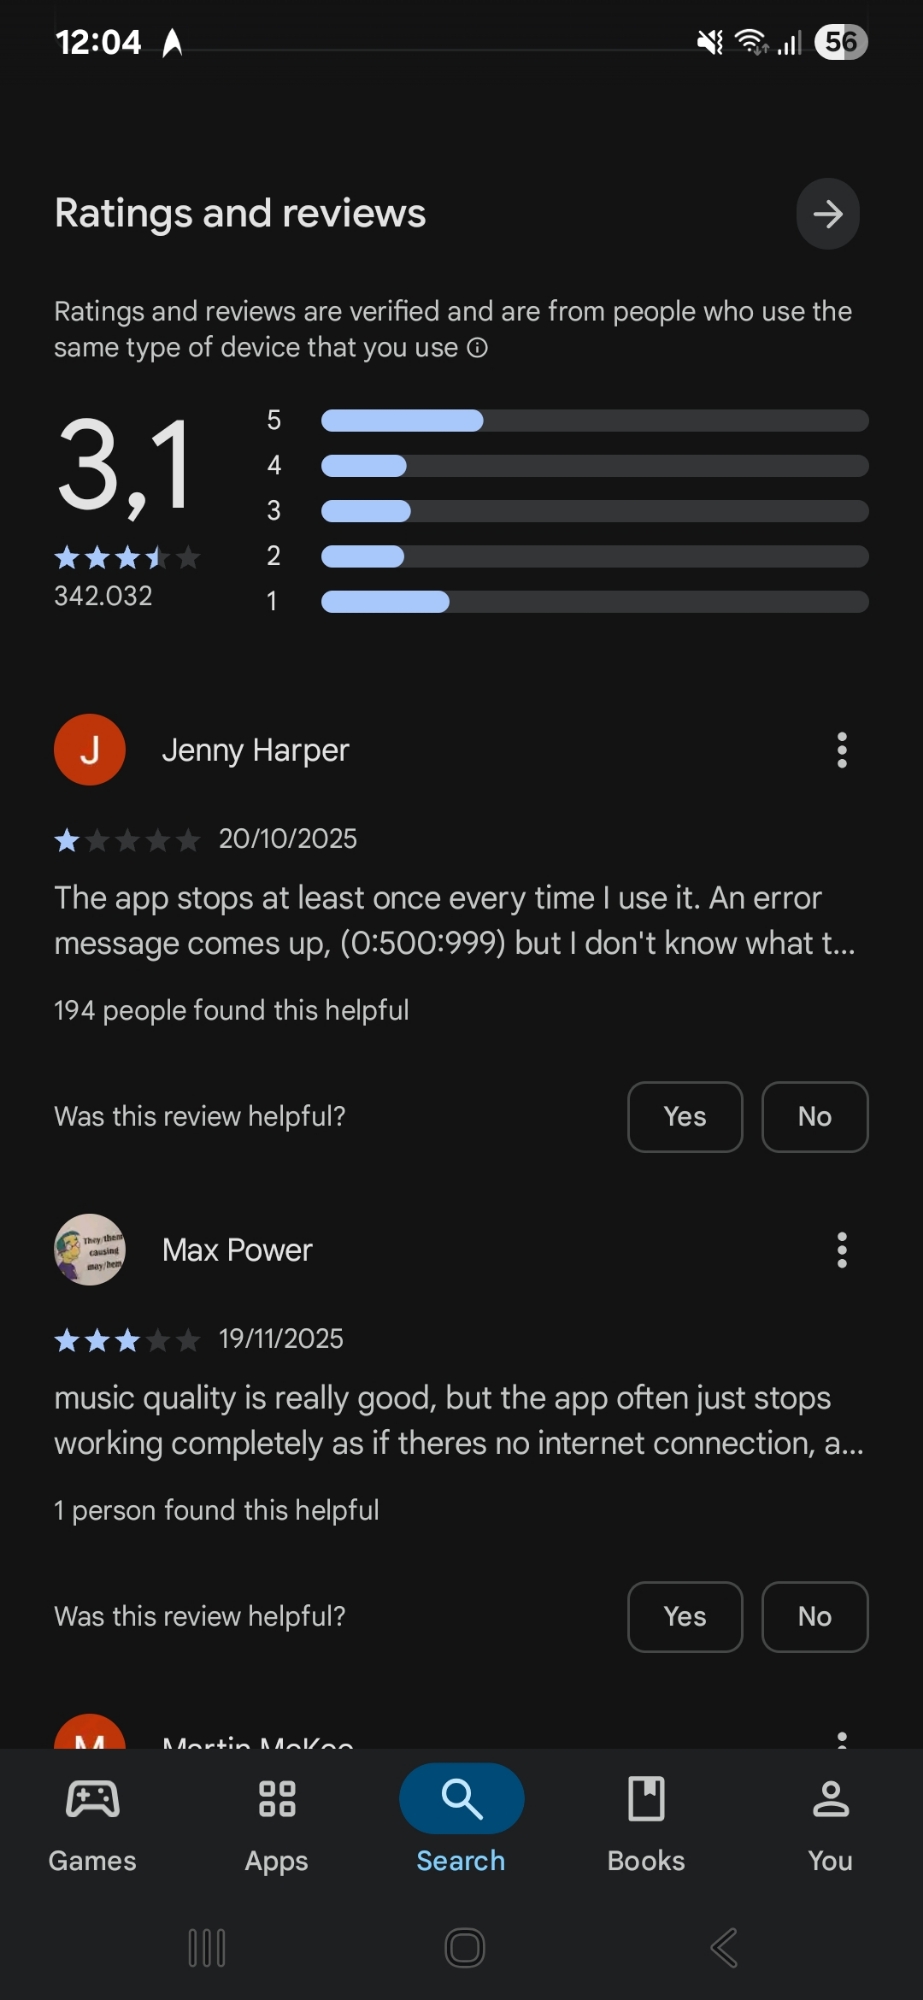Viewport: 923px width, 2000px height.
Task: Tap the info icon beside device text
Action: [478, 348]
